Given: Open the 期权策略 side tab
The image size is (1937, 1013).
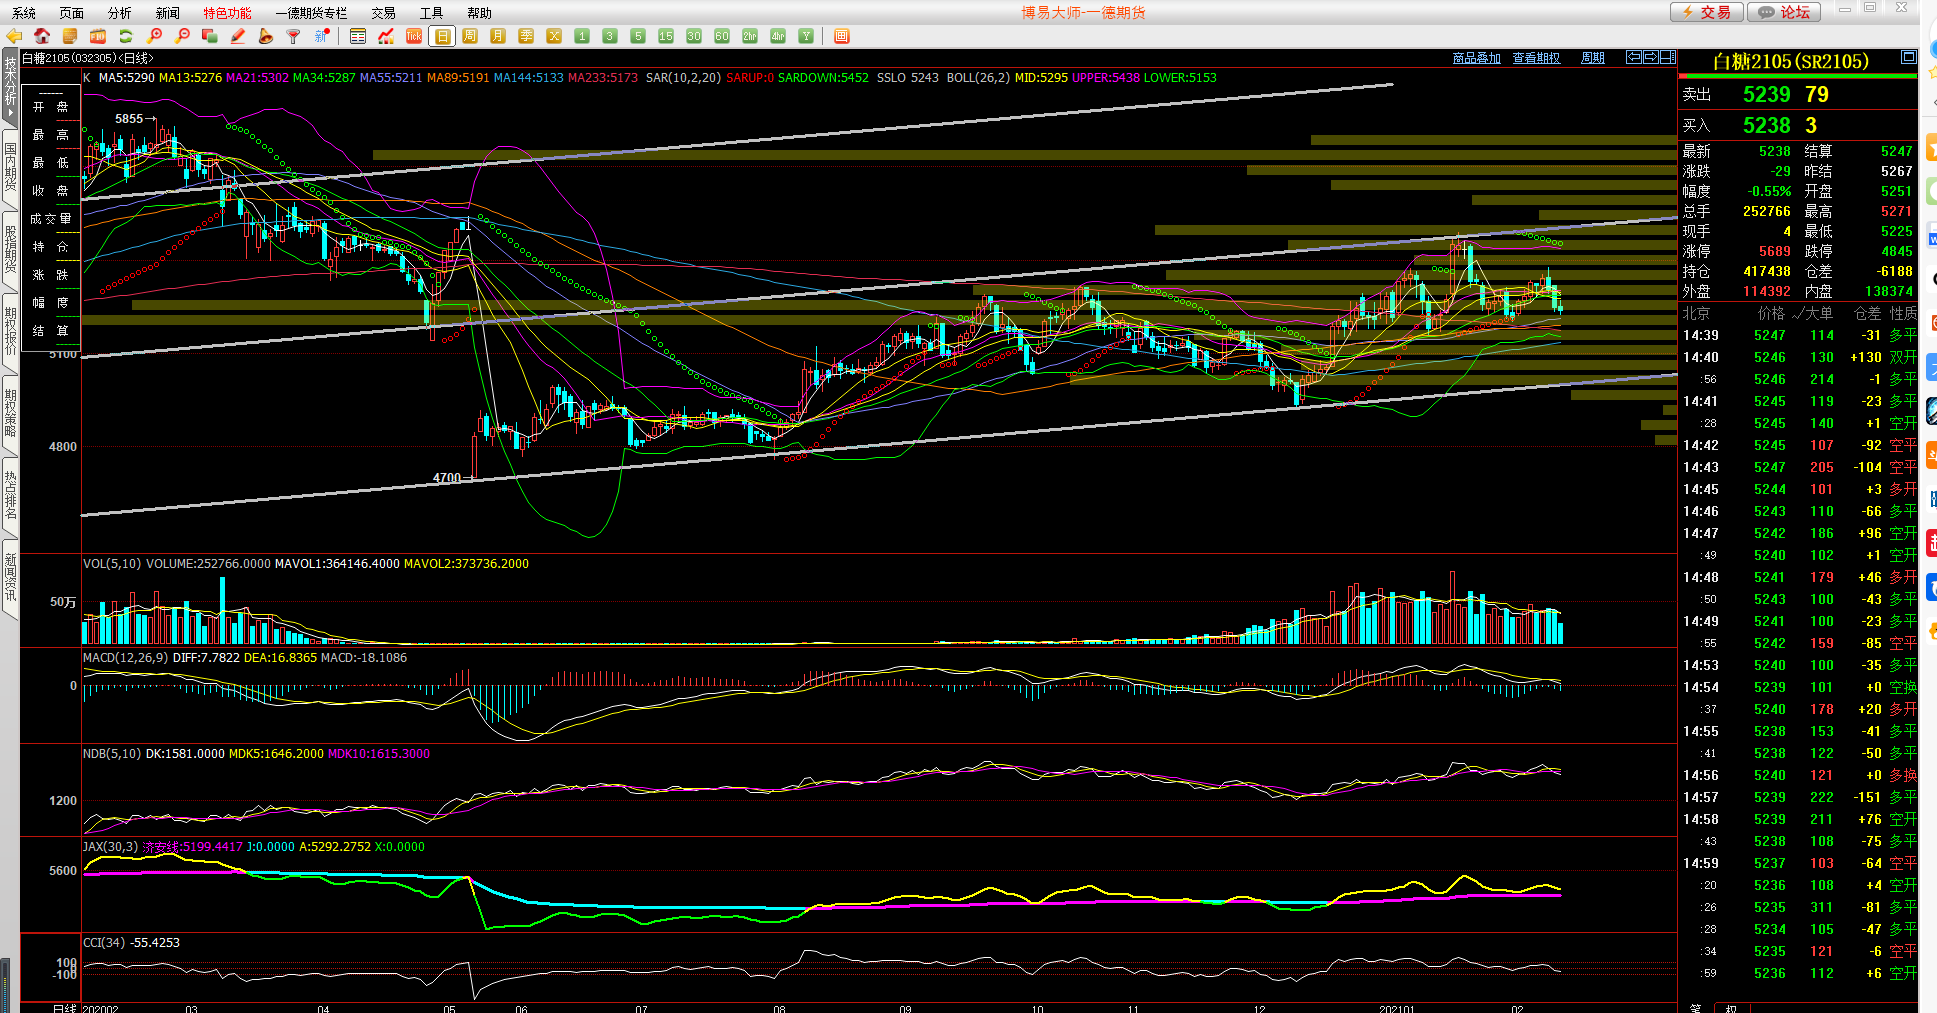Looking at the screenshot, I should (10, 413).
